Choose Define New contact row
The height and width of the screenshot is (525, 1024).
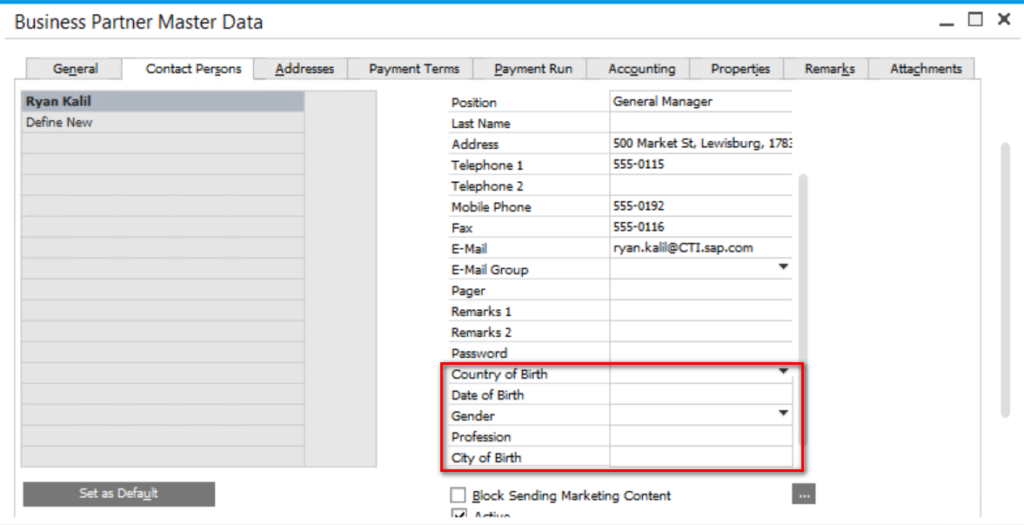pos(163,122)
